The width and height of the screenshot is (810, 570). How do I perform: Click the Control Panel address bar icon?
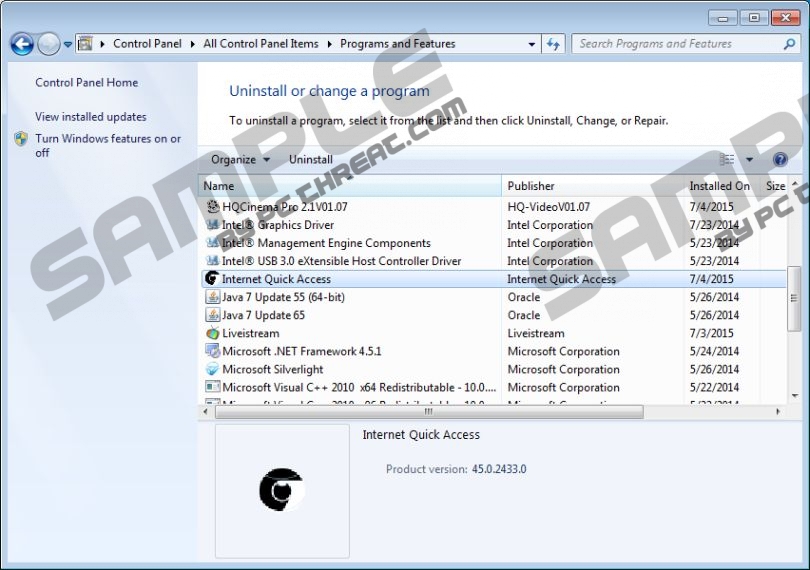point(85,44)
